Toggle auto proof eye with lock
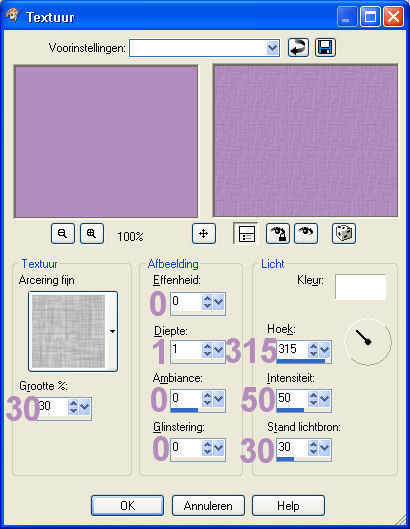The height and width of the screenshot is (529, 410). coord(278,233)
